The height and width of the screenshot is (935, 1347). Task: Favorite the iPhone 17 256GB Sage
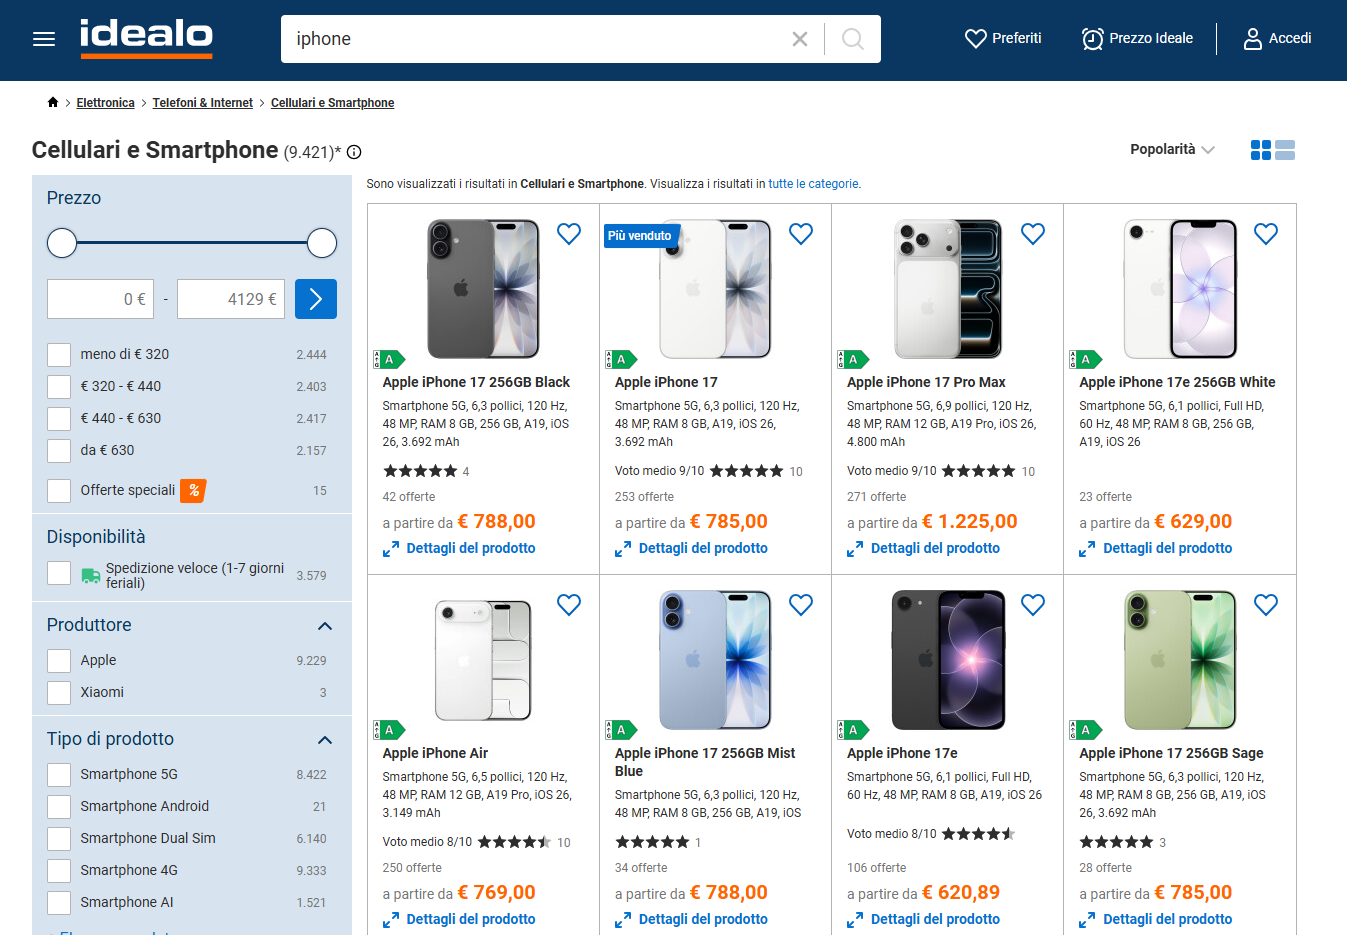pyautogui.click(x=1266, y=605)
